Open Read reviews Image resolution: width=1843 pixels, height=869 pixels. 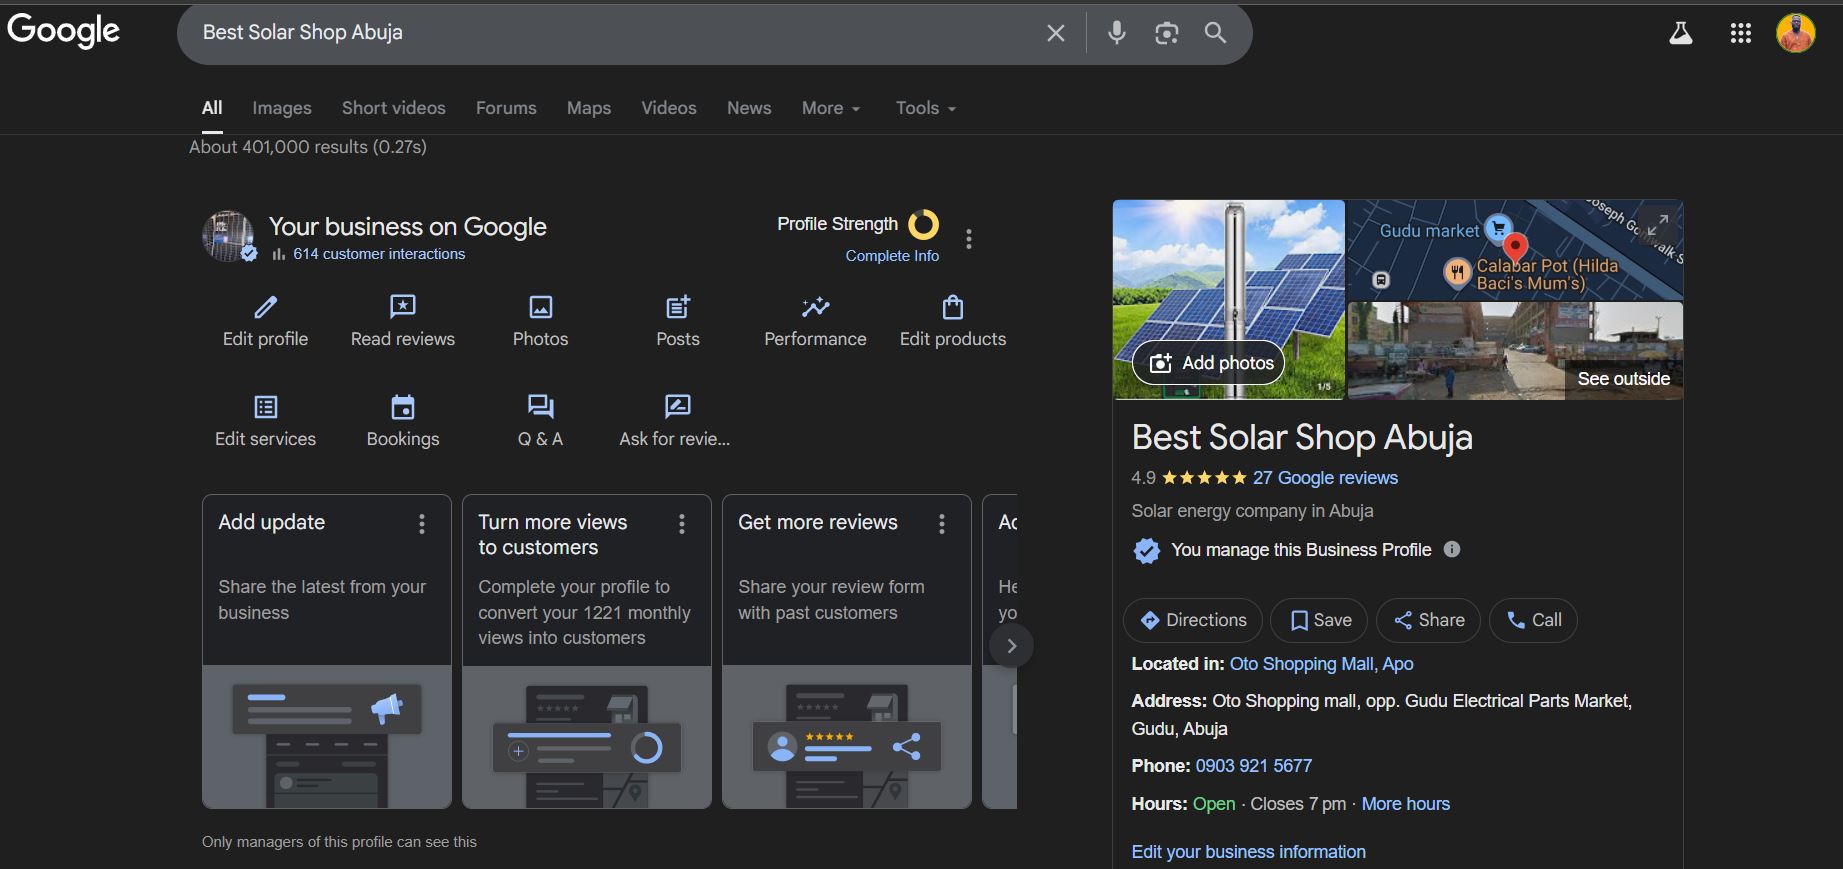point(403,322)
